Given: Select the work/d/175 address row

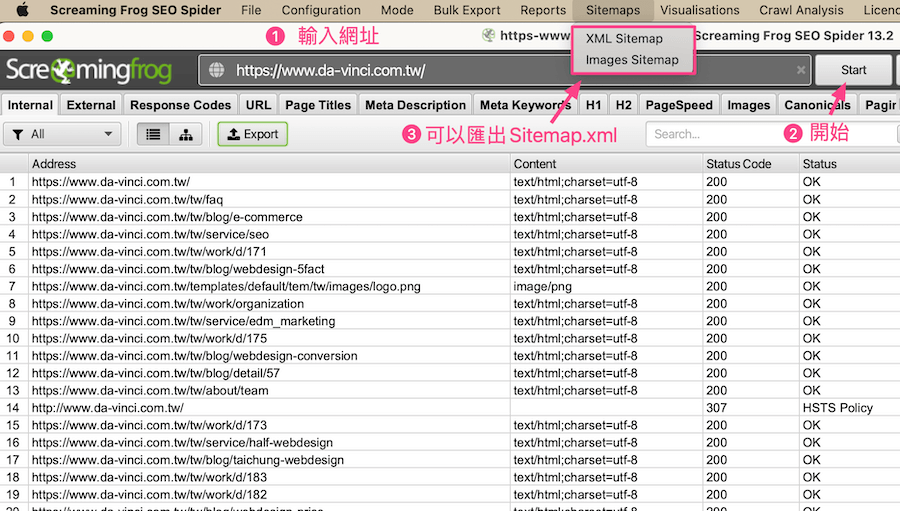Looking at the screenshot, I should (450, 338).
